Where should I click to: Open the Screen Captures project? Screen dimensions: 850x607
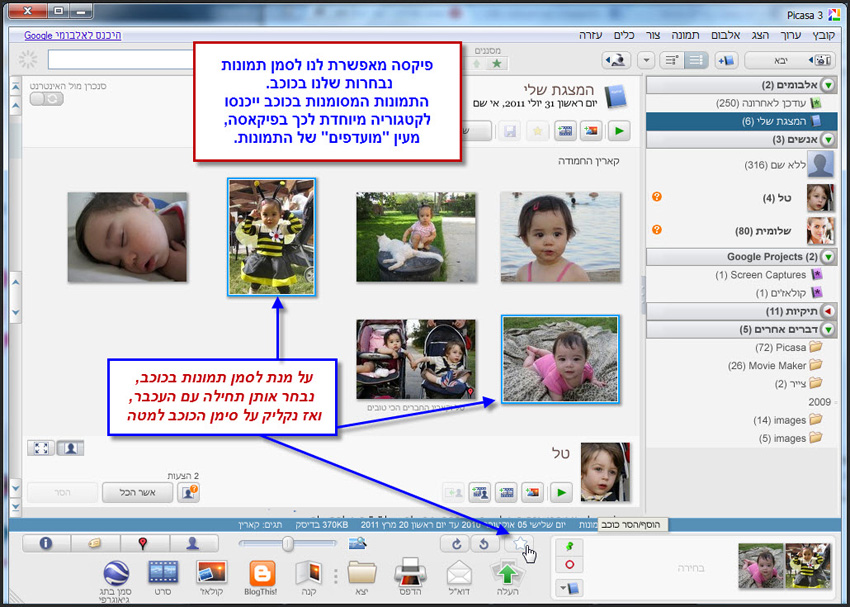coord(740,275)
